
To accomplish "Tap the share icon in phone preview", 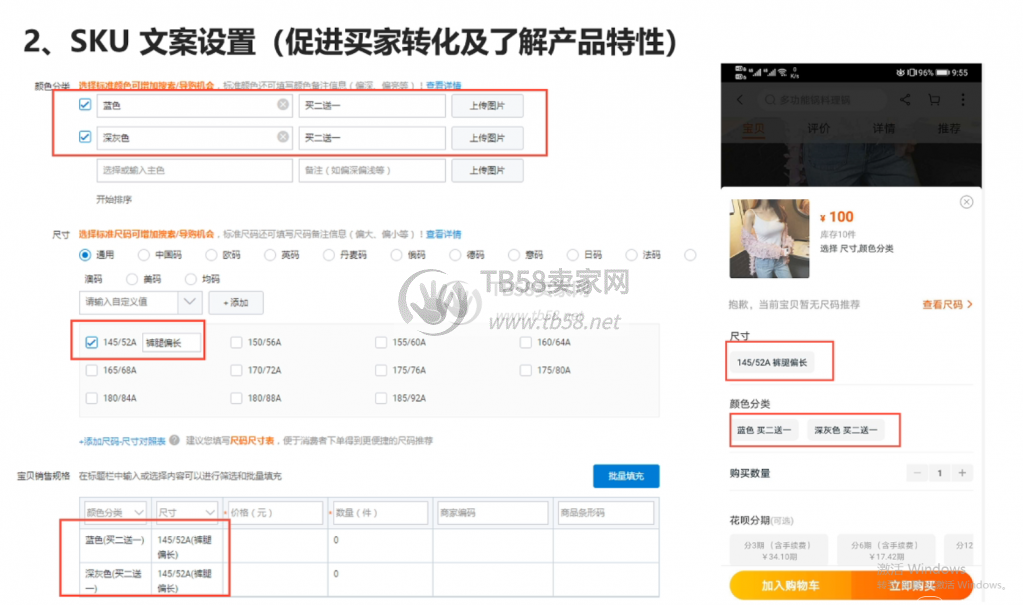I will pos(905,100).
